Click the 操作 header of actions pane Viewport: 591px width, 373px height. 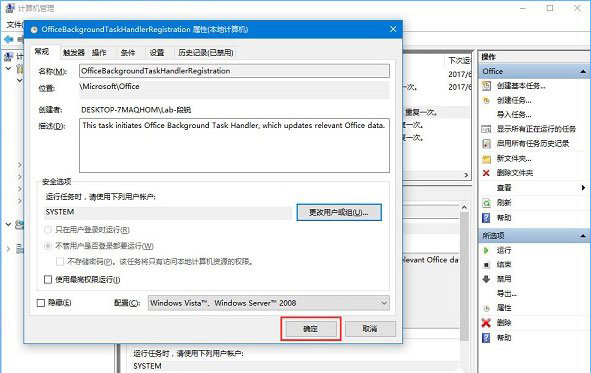488,57
